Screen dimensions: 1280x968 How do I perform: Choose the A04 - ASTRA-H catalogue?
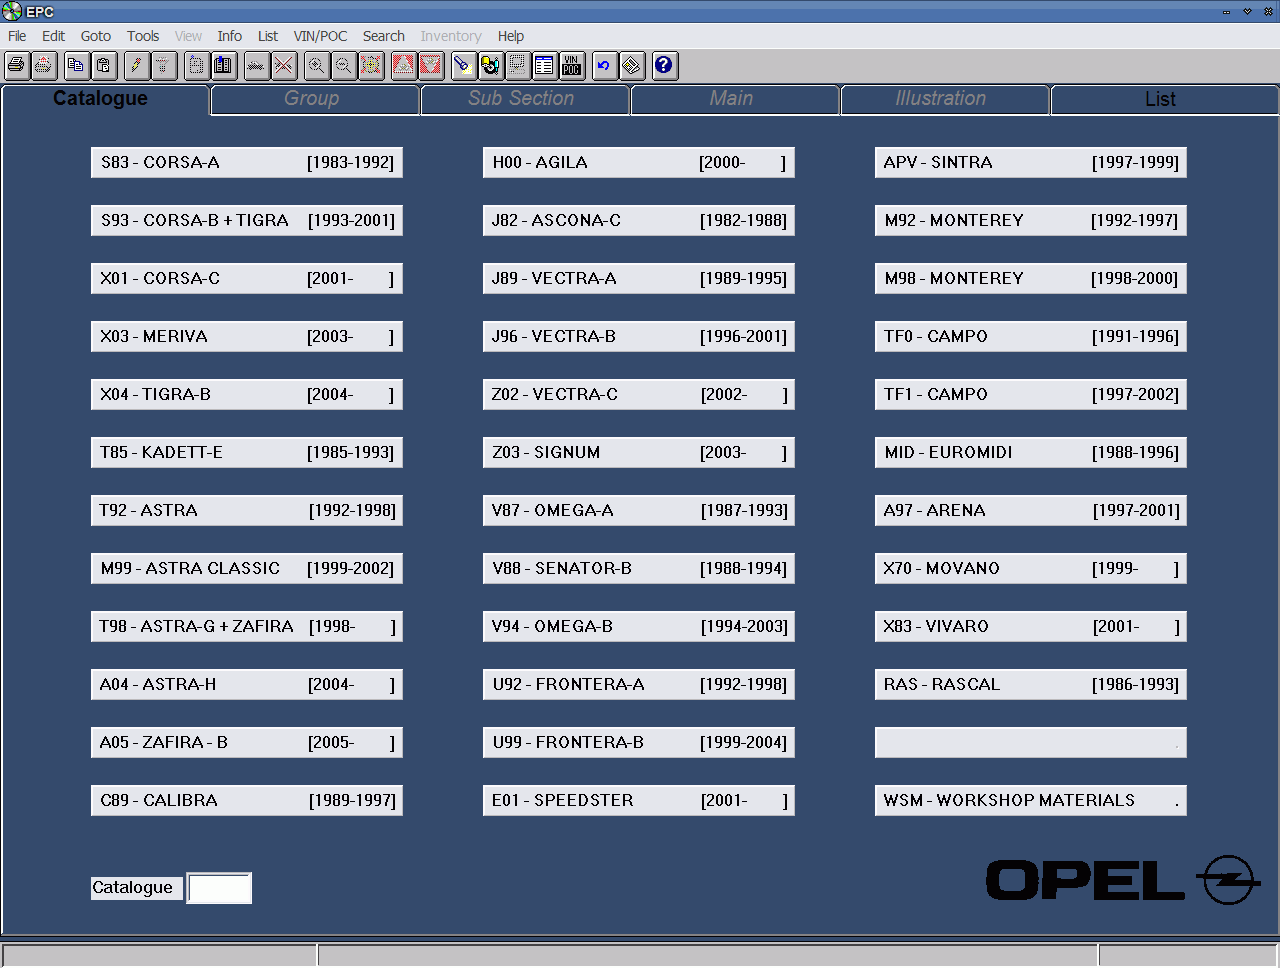(247, 685)
